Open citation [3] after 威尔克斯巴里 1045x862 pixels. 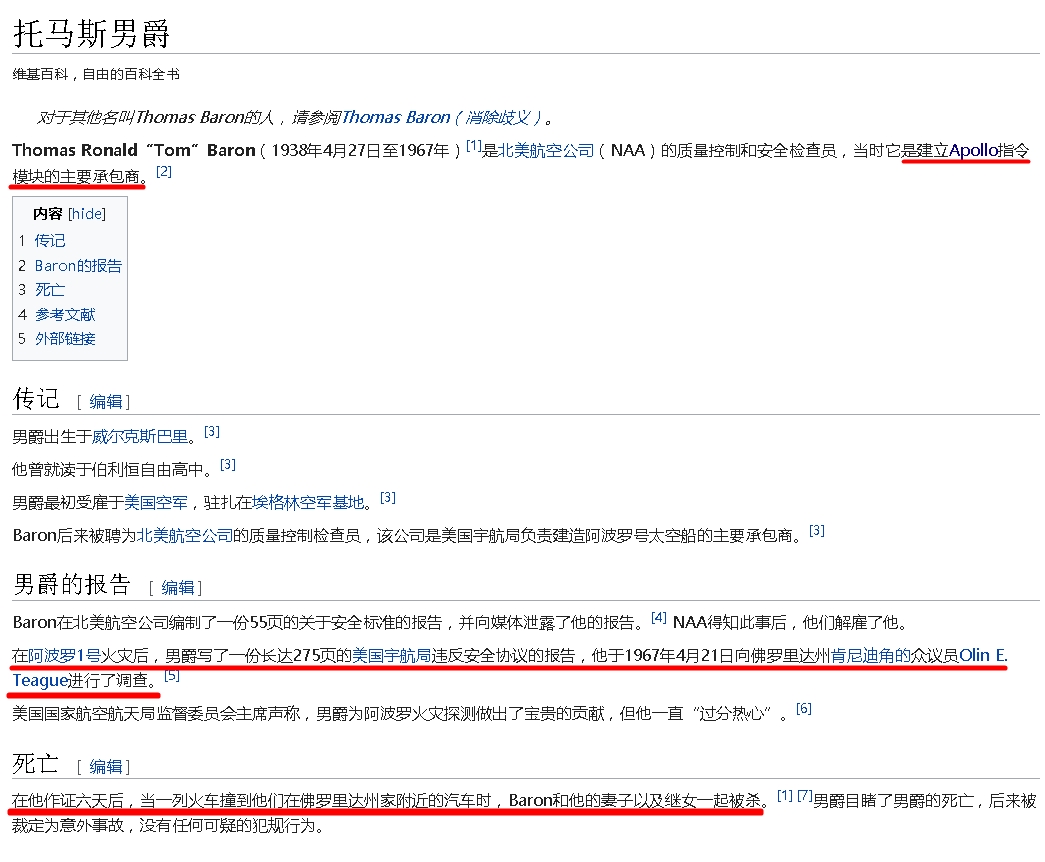[212, 432]
